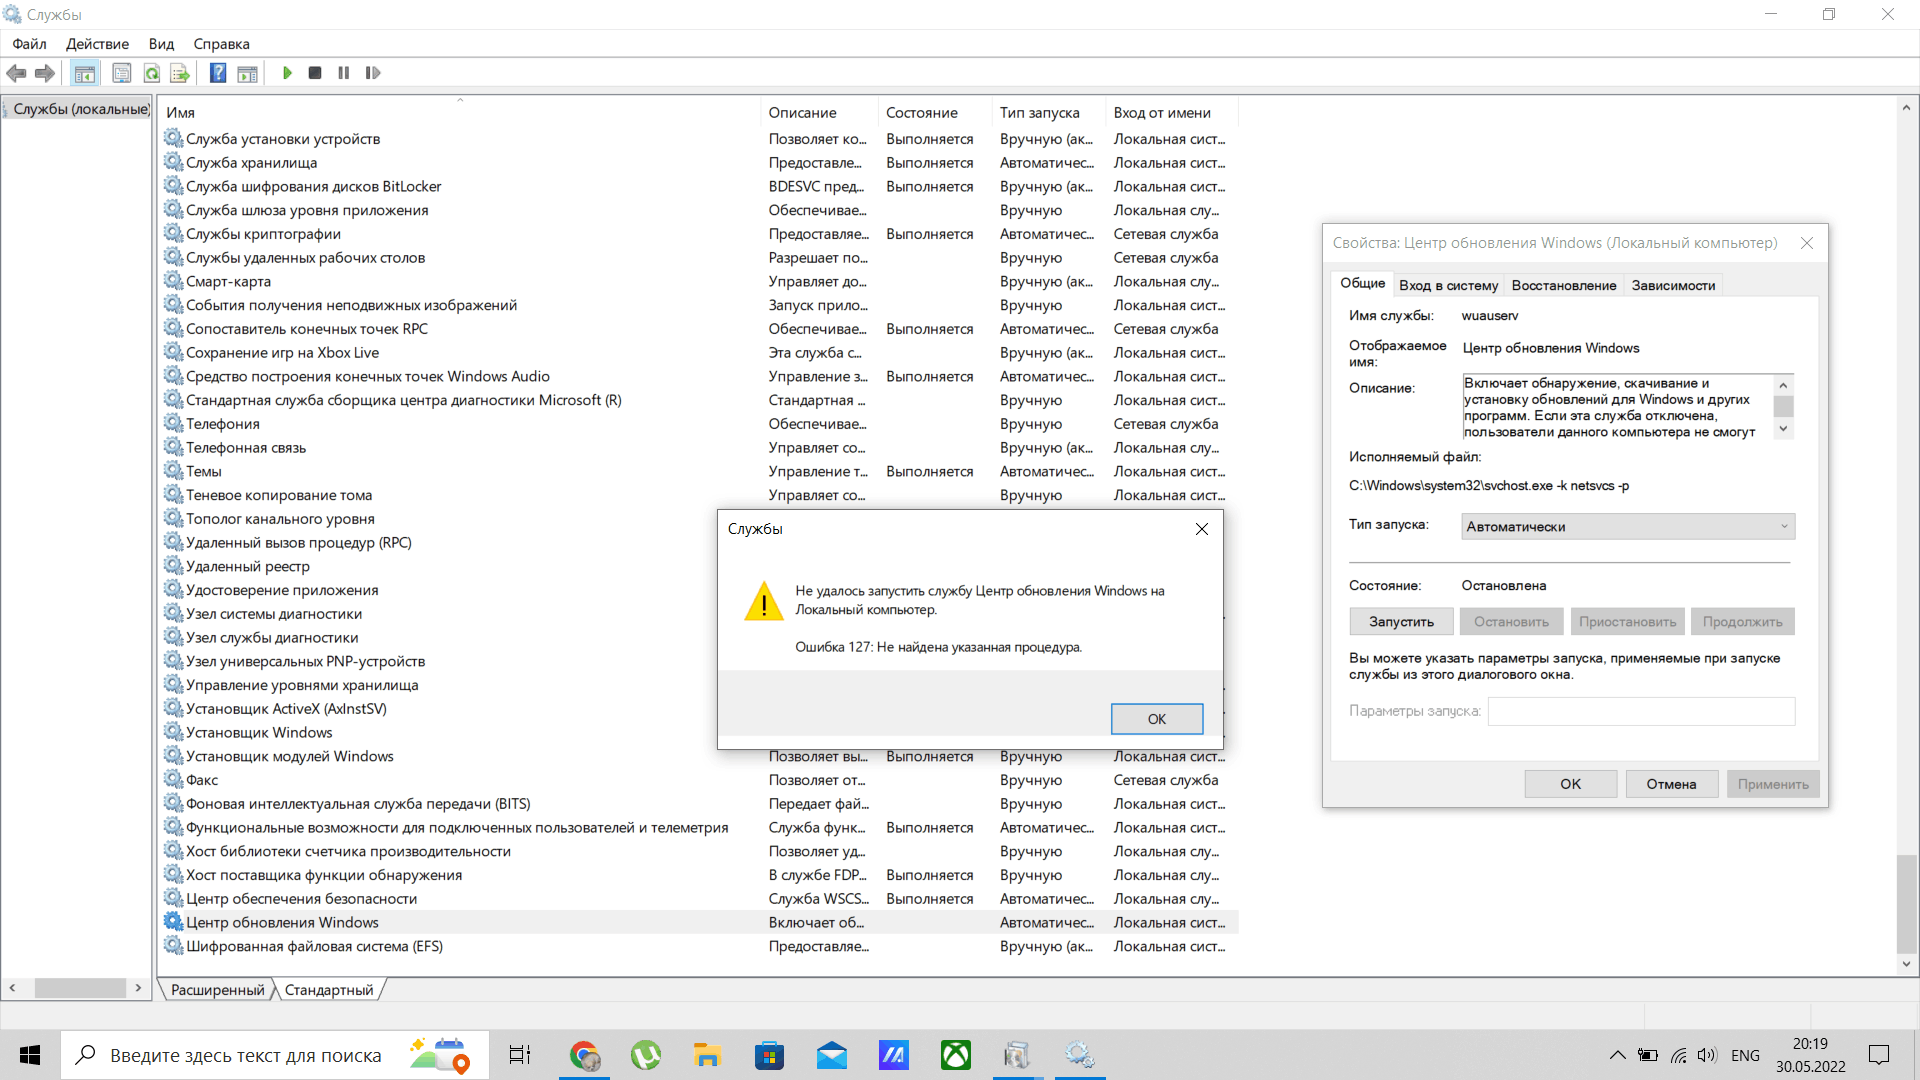Open volume control in system tray

[x=1707, y=1055]
